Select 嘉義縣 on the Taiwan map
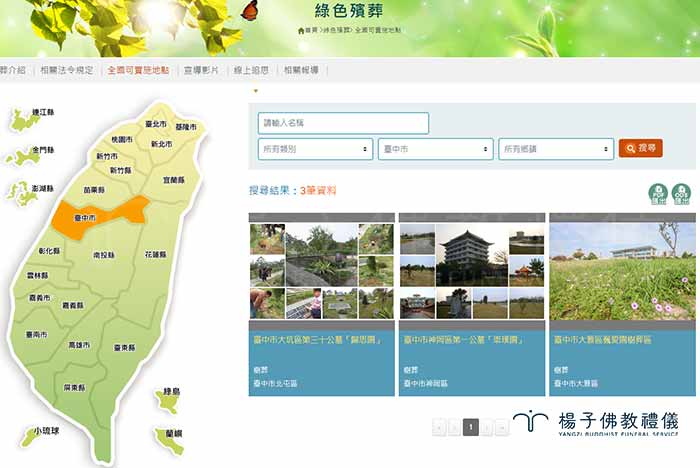The width and height of the screenshot is (700, 468). tap(73, 305)
